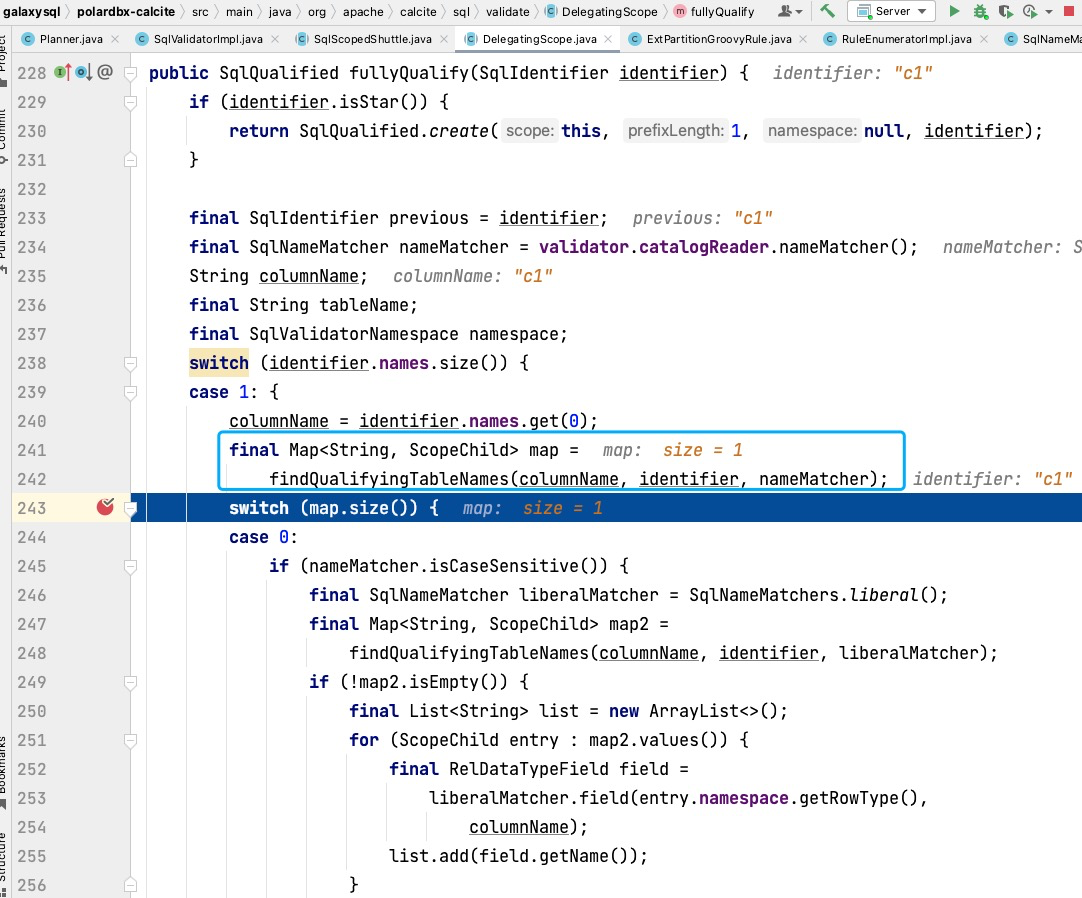Viewport: 1082px width, 898px height.
Task: Collapse the case 1 fold at line 239
Action: [130, 392]
